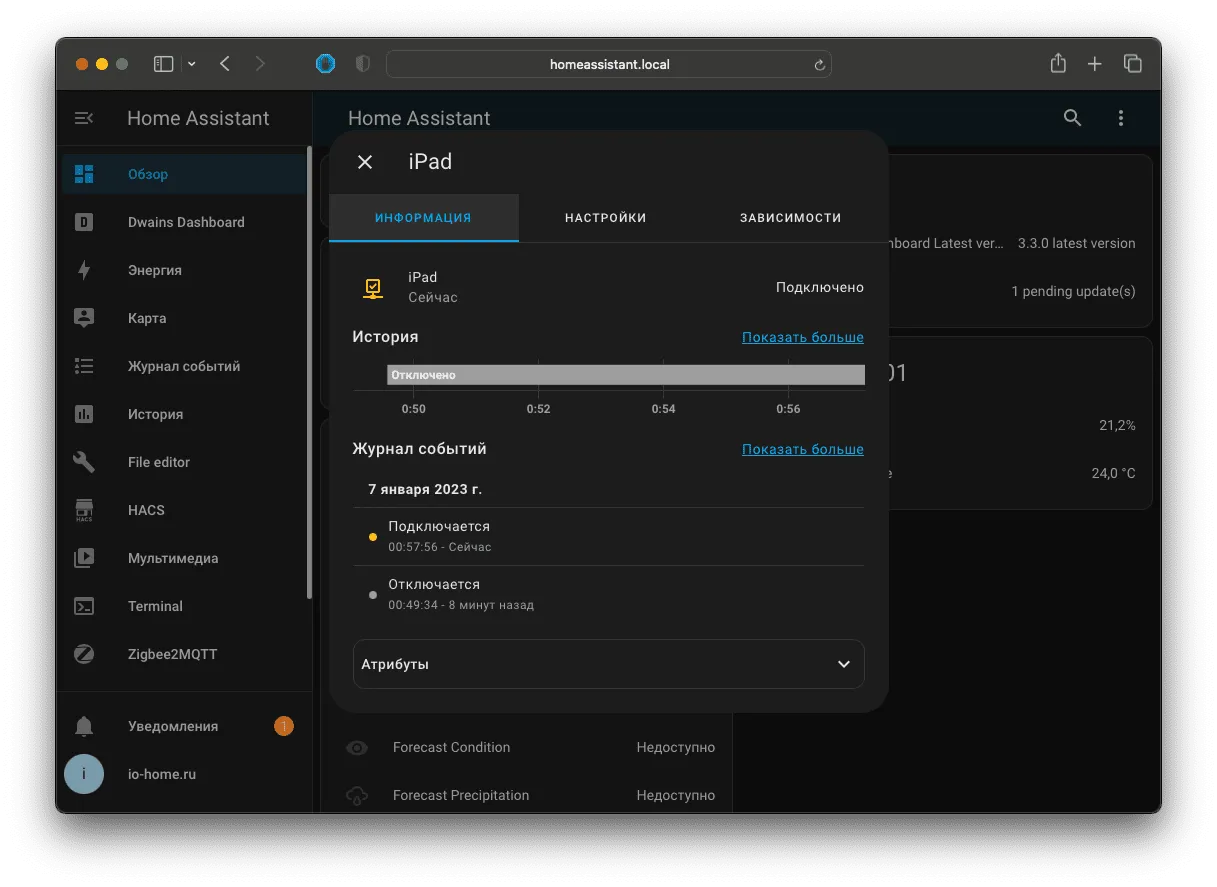Open the three-dot overflow menu in header
1217x887 pixels.
pos(1120,118)
